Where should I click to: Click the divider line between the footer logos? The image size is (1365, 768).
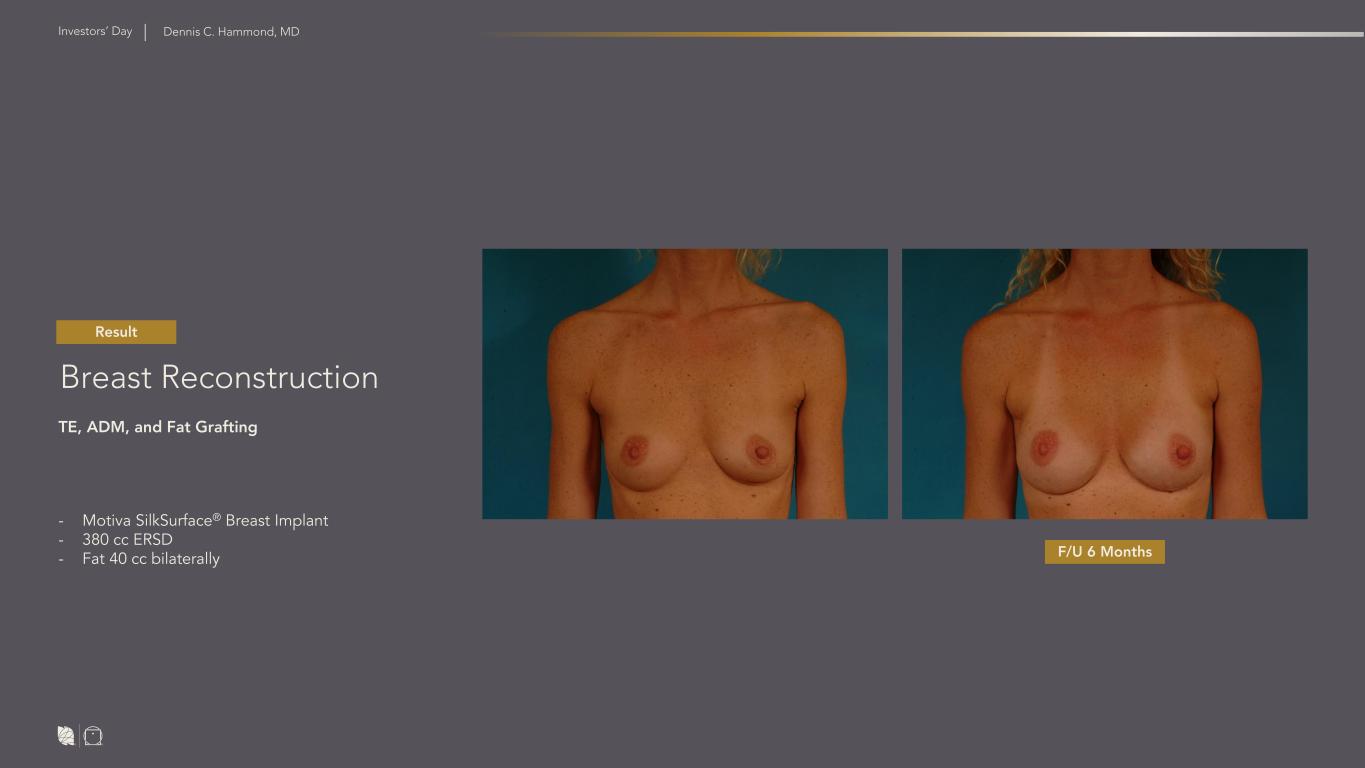(x=79, y=736)
